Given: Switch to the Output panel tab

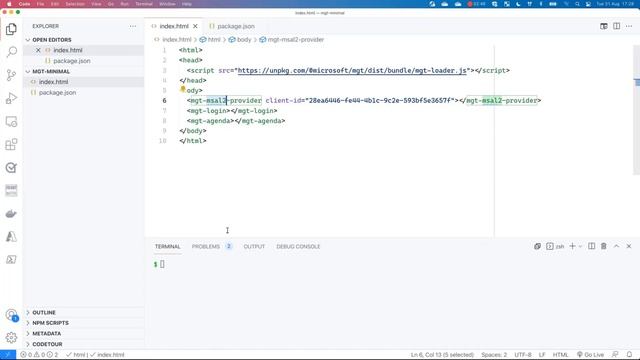Looking at the screenshot, I should coord(254,247).
